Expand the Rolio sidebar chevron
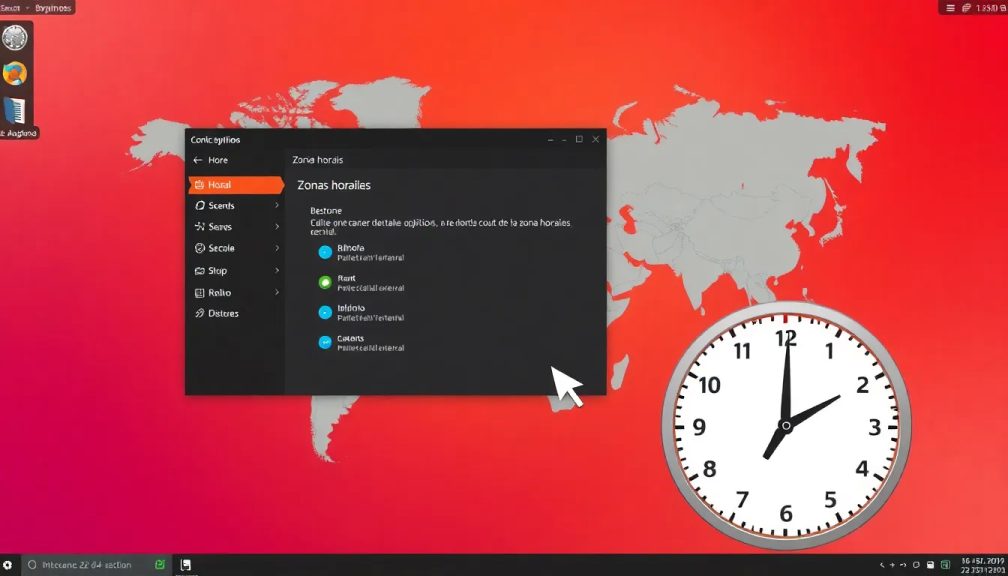1008x576 pixels. tap(277, 292)
